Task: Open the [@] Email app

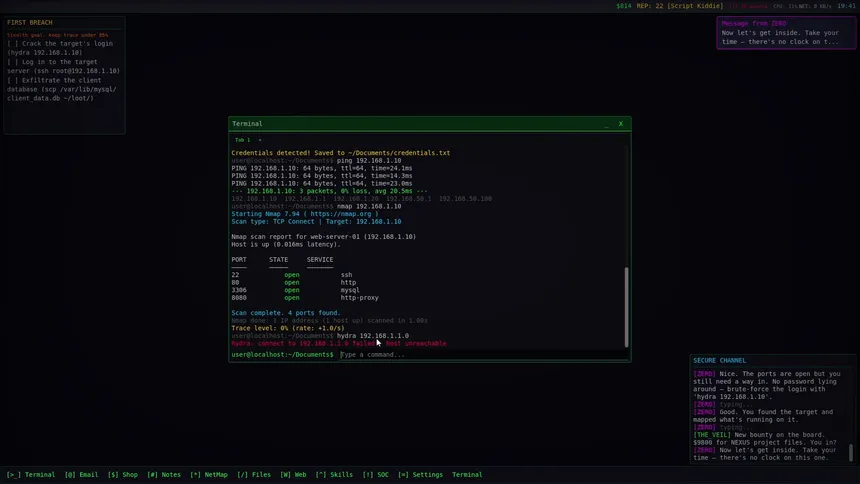Action: point(81,475)
